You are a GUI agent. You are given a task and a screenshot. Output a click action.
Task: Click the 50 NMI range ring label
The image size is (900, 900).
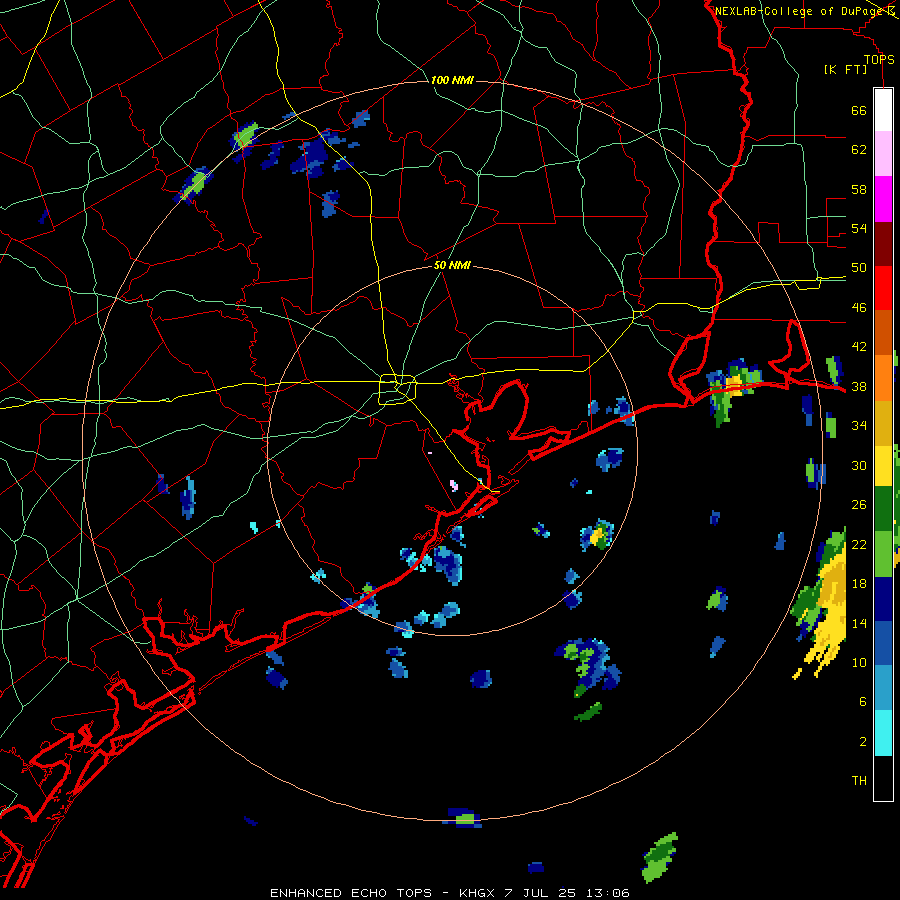coord(452,265)
